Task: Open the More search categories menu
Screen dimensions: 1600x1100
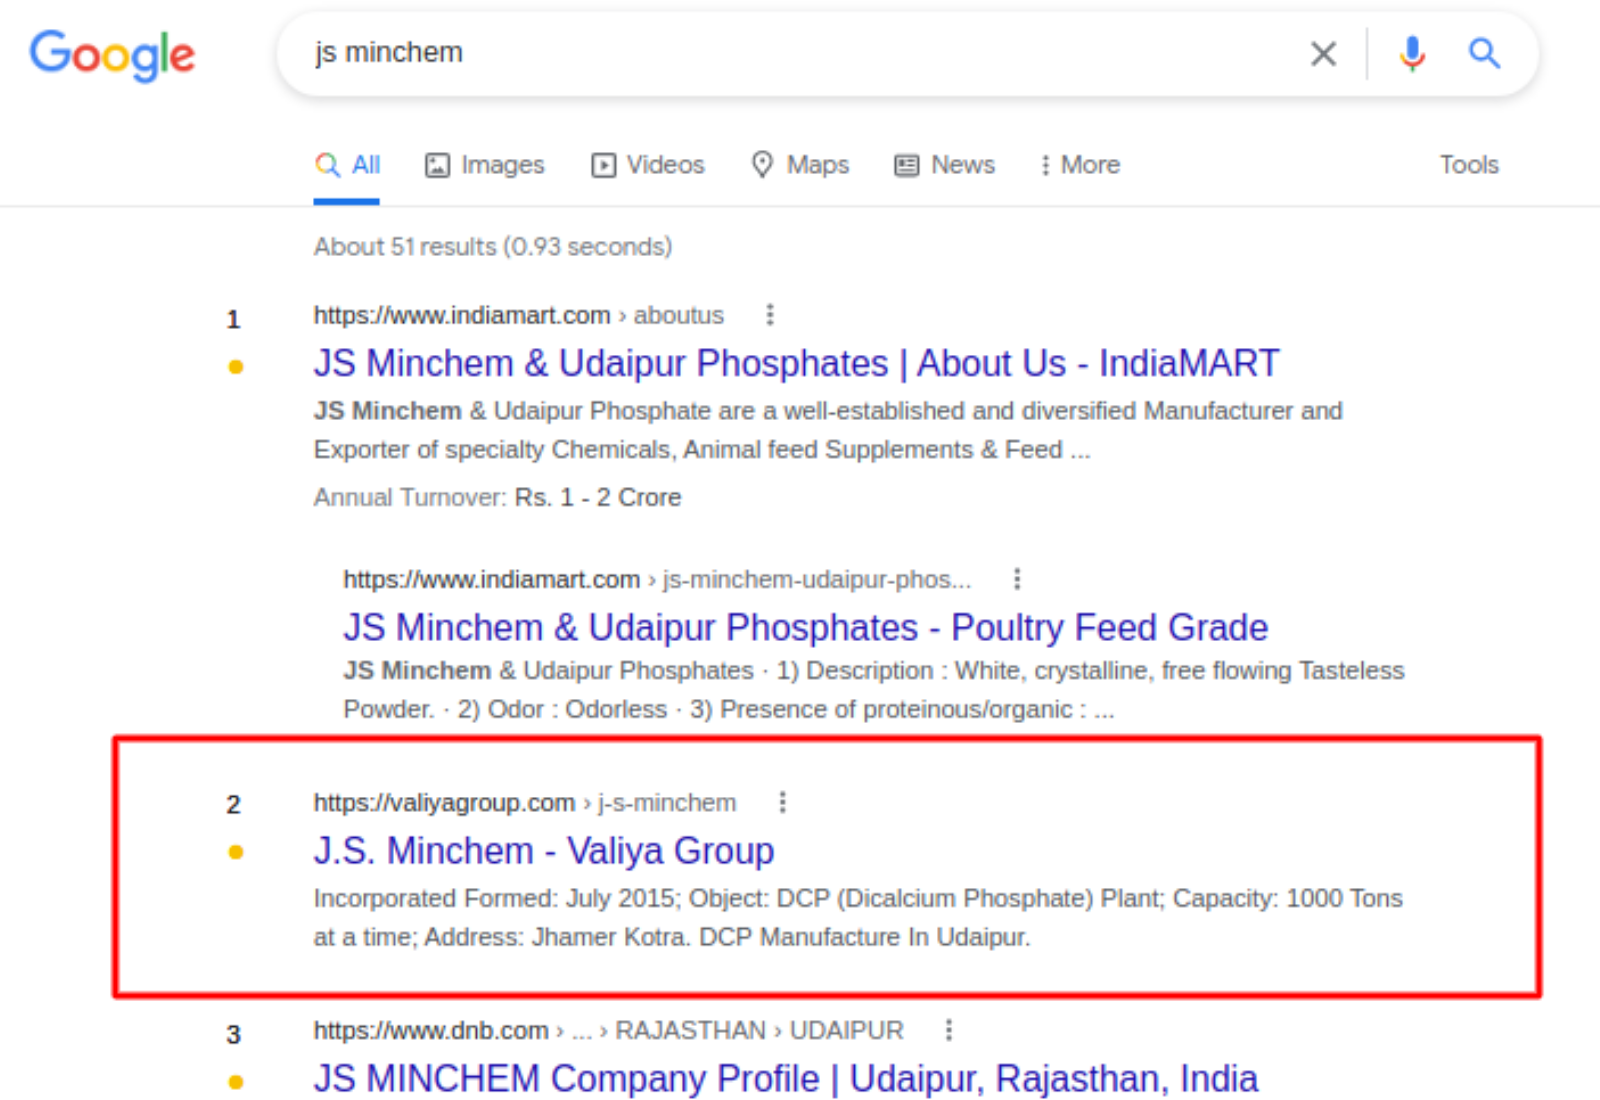Action: pyautogui.click(x=1079, y=164)
